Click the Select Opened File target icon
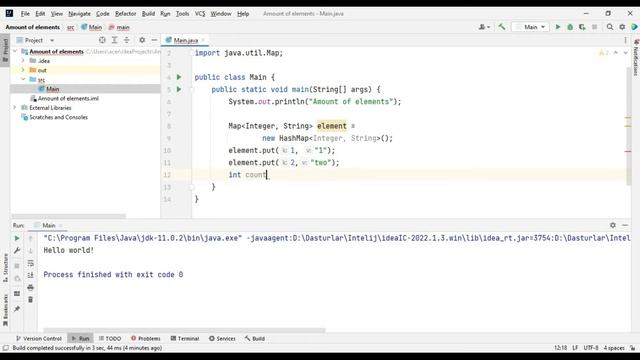 102,40
